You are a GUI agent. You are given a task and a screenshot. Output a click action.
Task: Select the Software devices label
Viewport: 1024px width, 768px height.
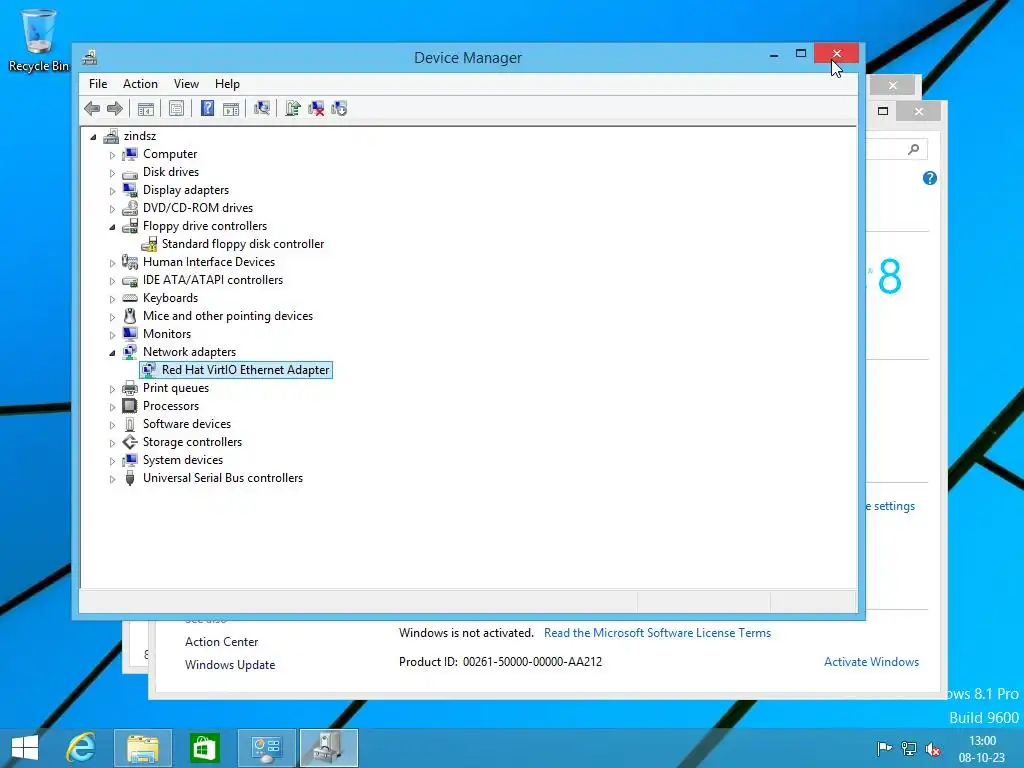[187, 424]
